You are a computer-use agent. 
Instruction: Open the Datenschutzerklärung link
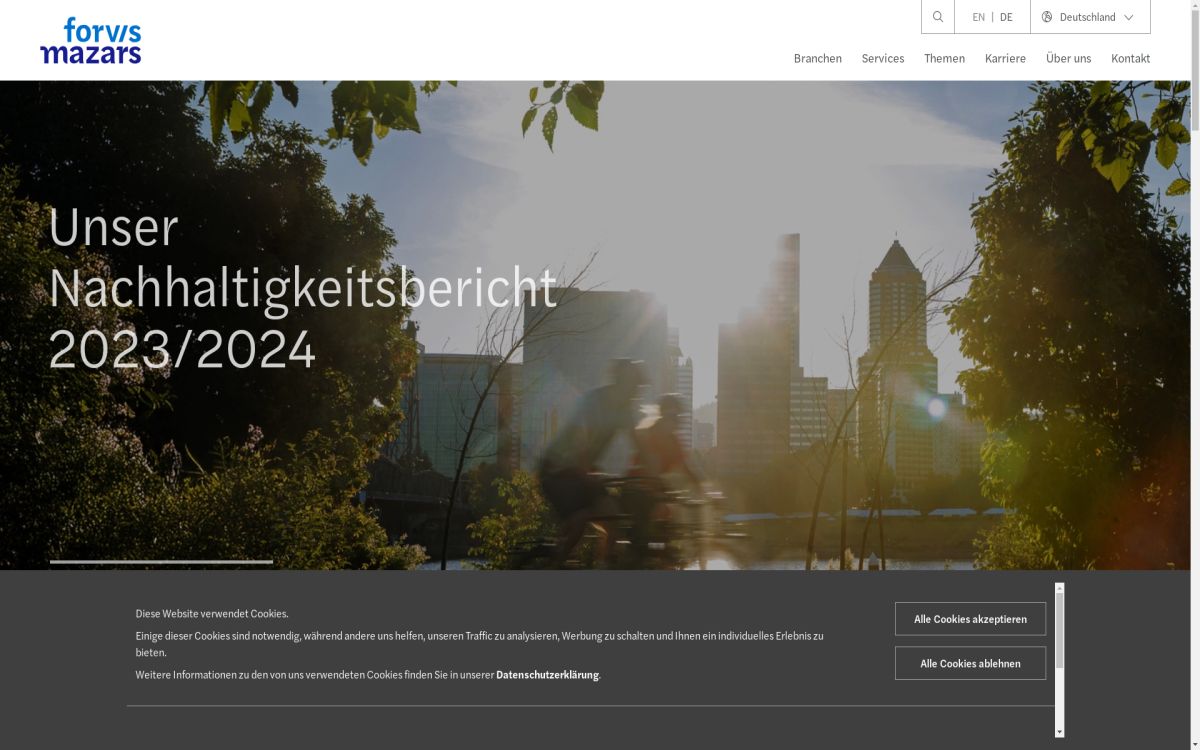tap(548, 674)
